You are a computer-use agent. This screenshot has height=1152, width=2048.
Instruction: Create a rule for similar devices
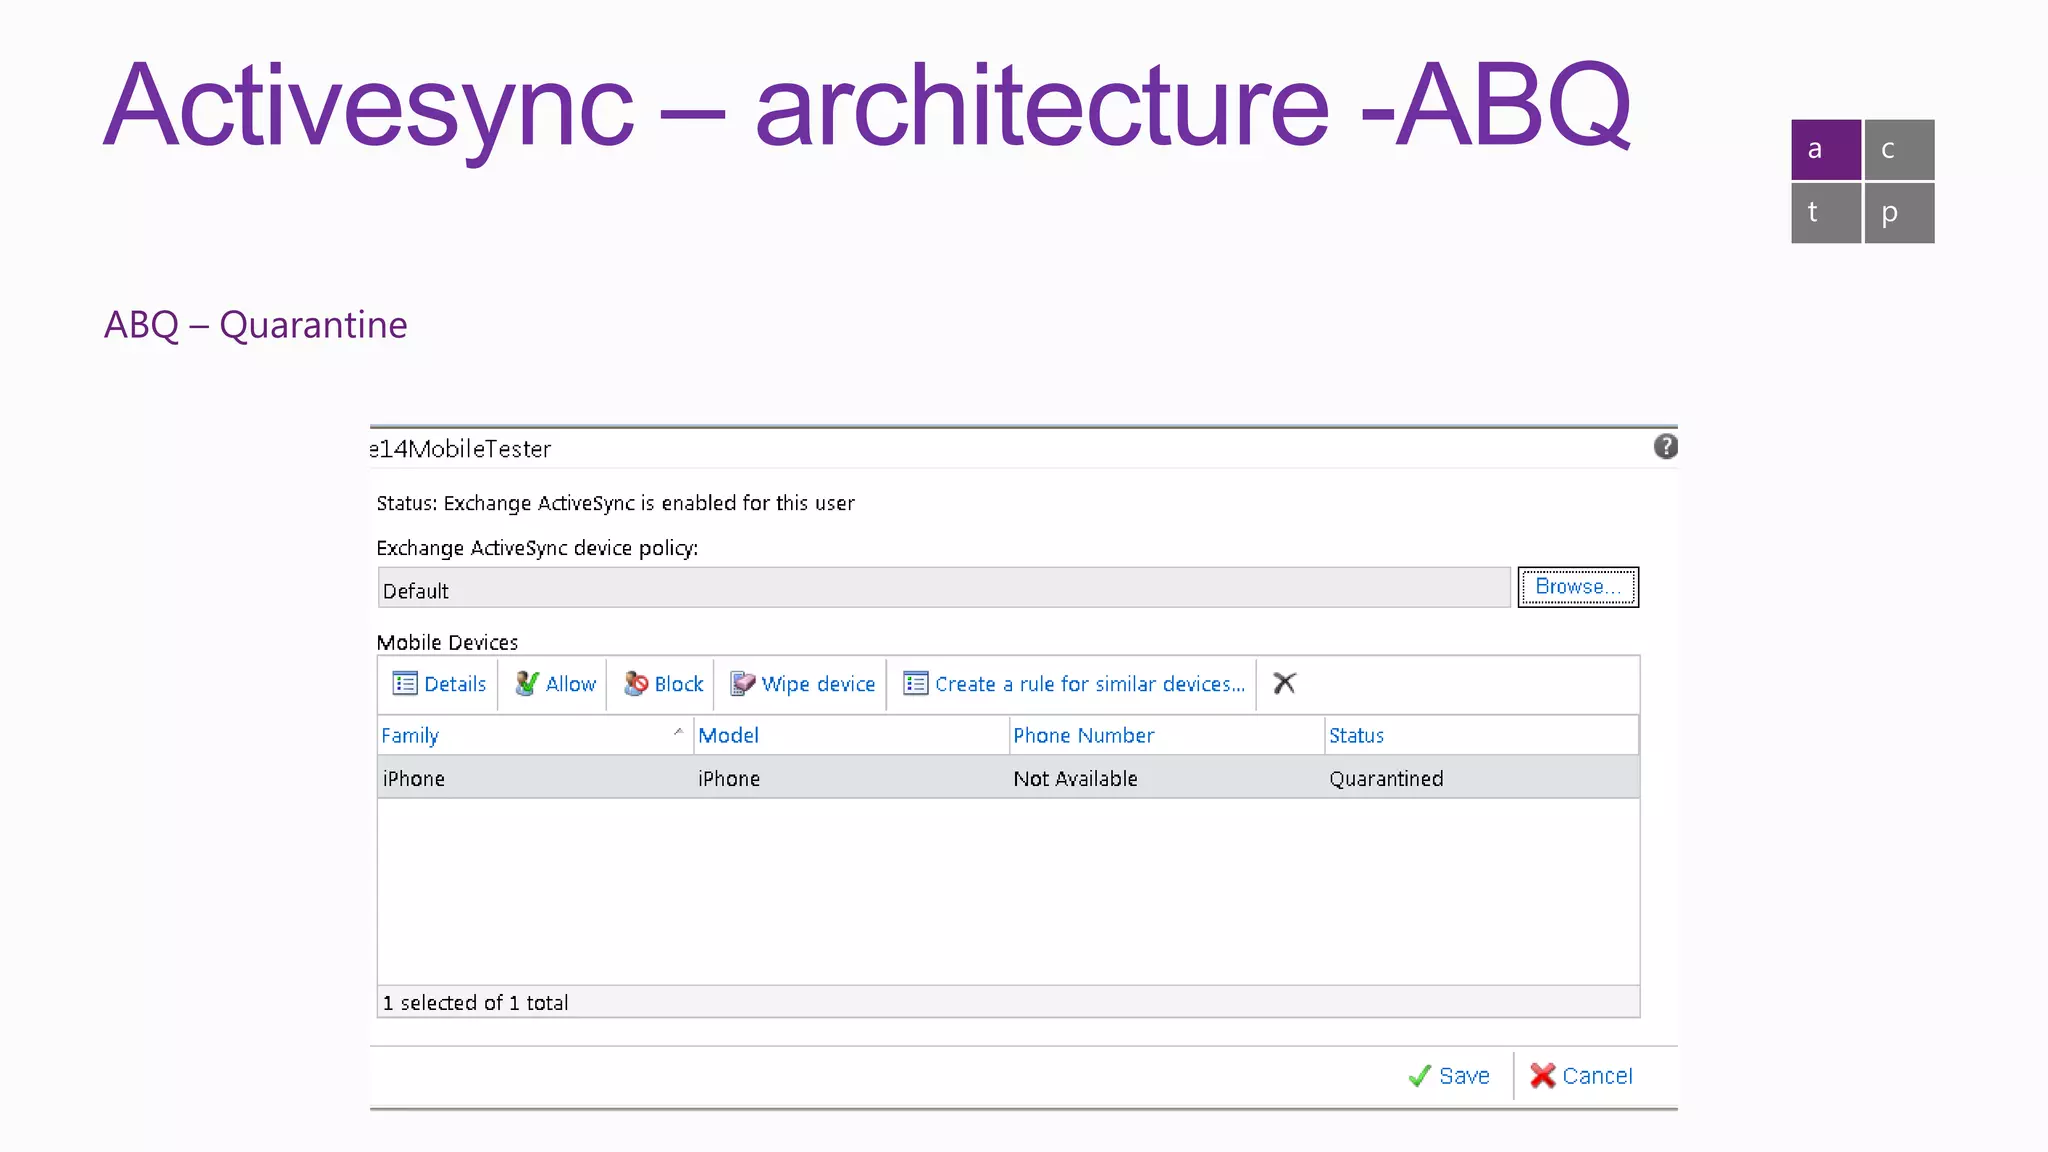click(x=1074, y=684)
